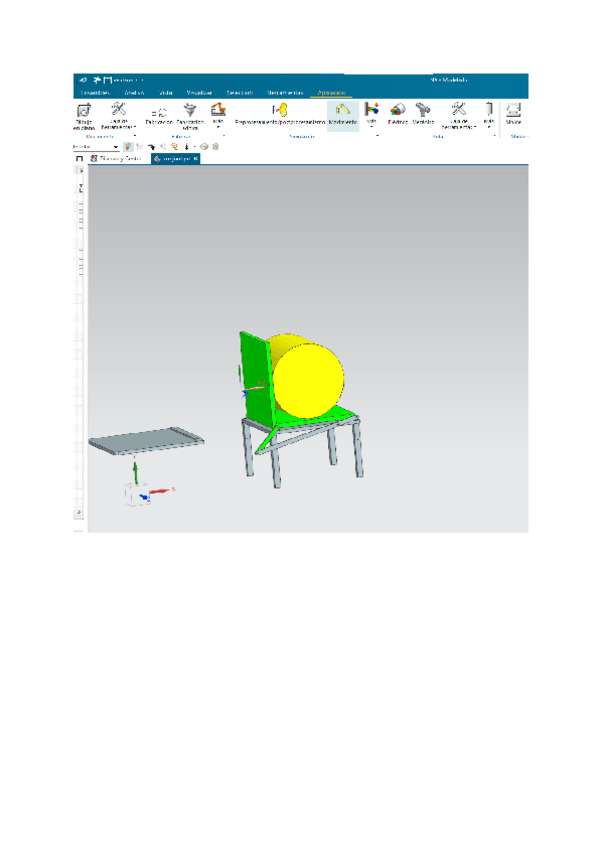Click the Vista ribbon tab

pos(166,92)
